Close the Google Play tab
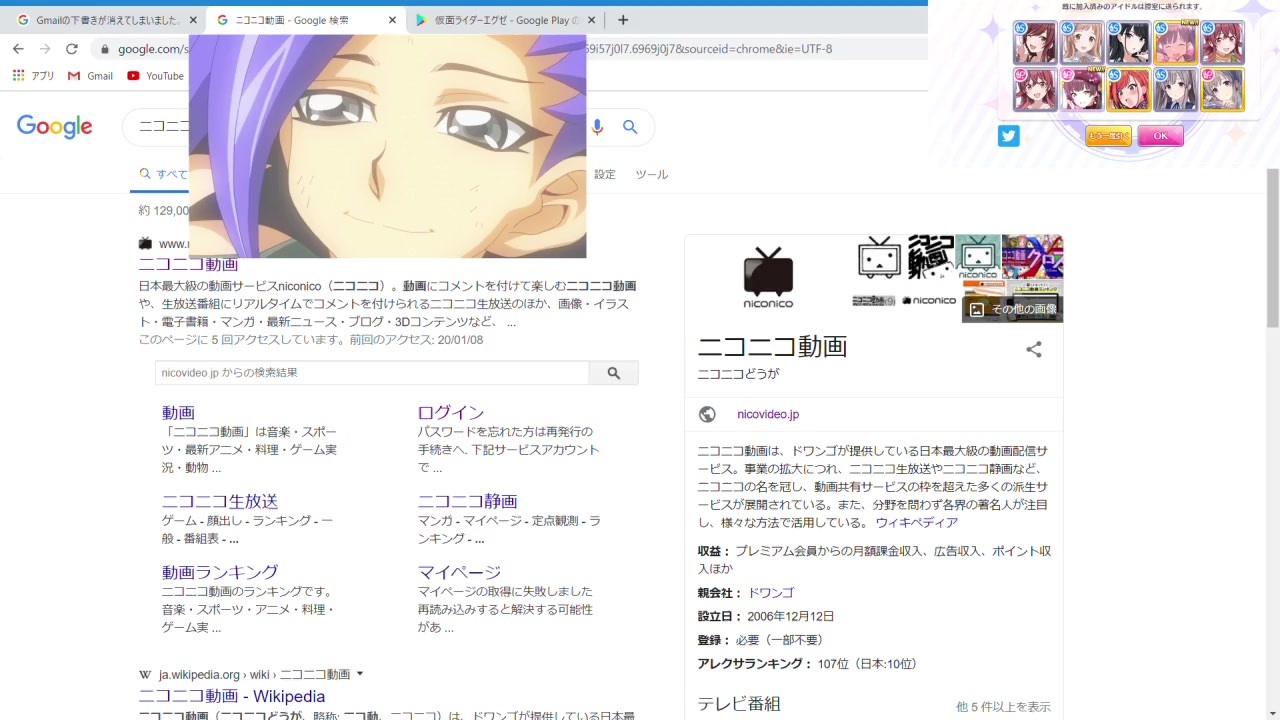This screenshot has height=720, width=1280. 591,20
